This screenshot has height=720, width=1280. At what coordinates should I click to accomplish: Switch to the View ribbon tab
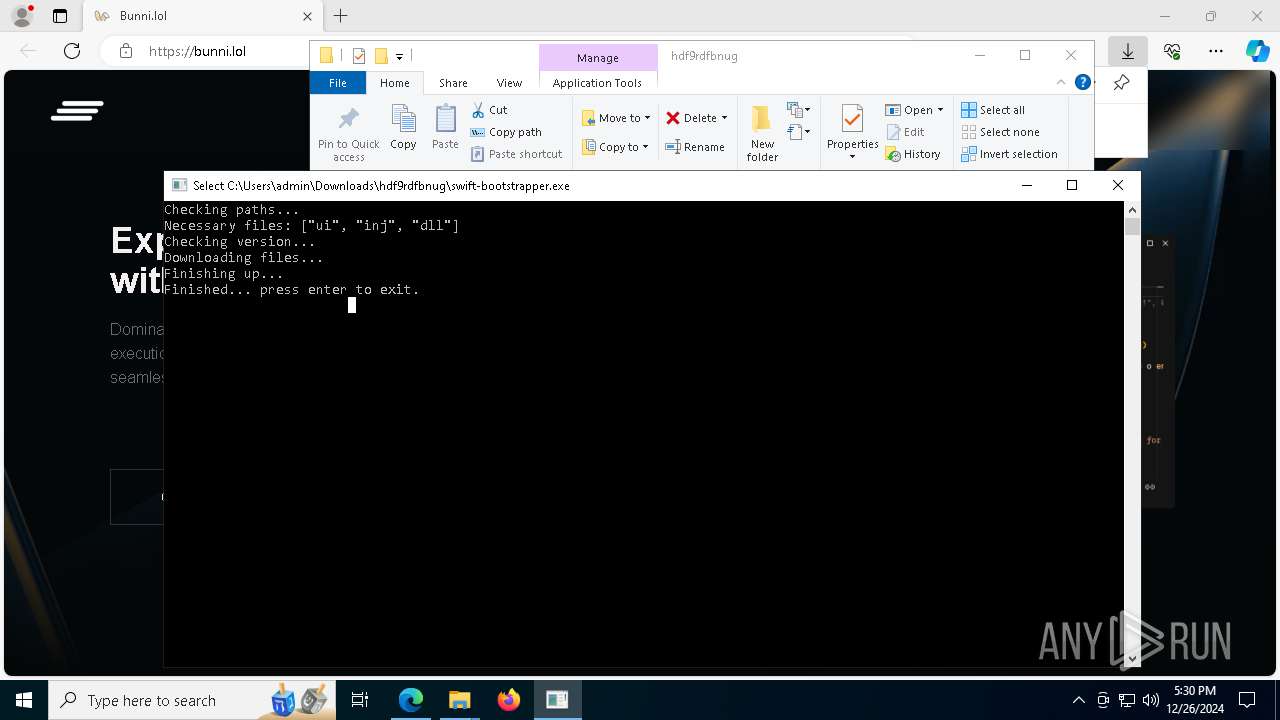click(509, 83)
